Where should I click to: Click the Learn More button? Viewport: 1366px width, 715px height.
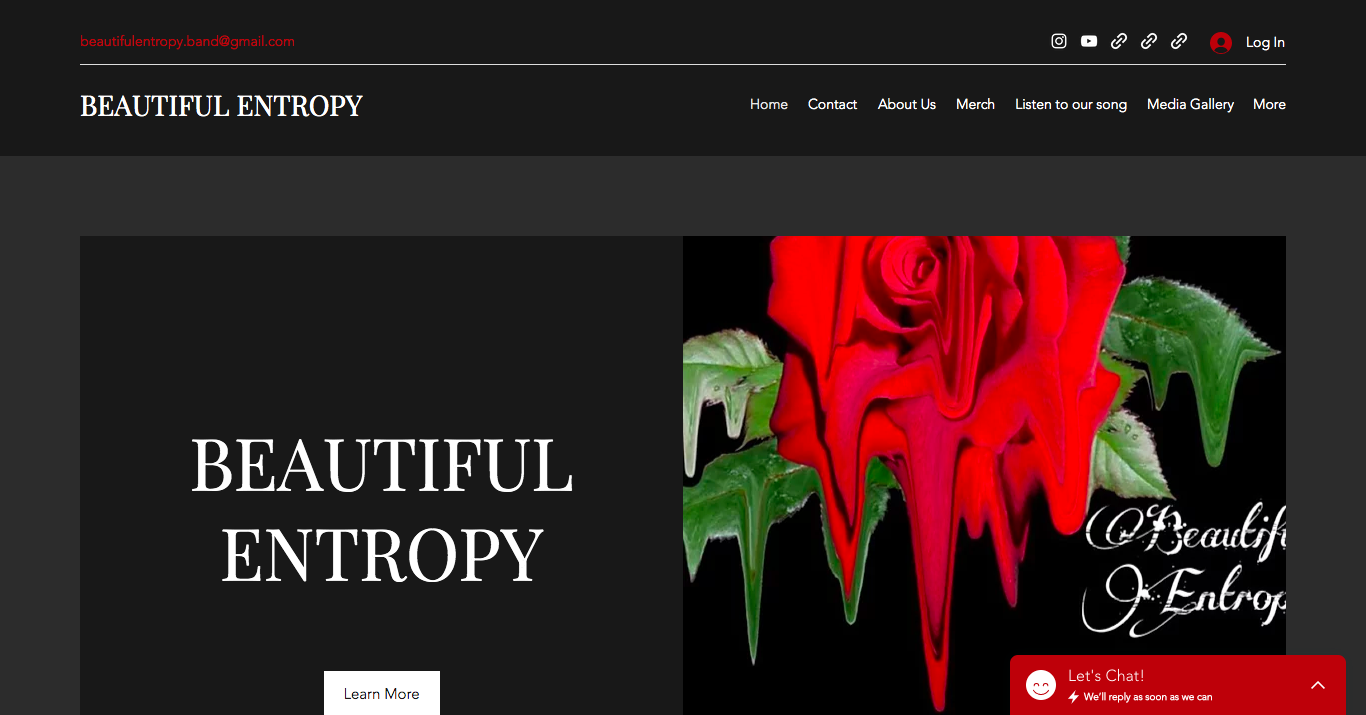[x=382, y=693]
